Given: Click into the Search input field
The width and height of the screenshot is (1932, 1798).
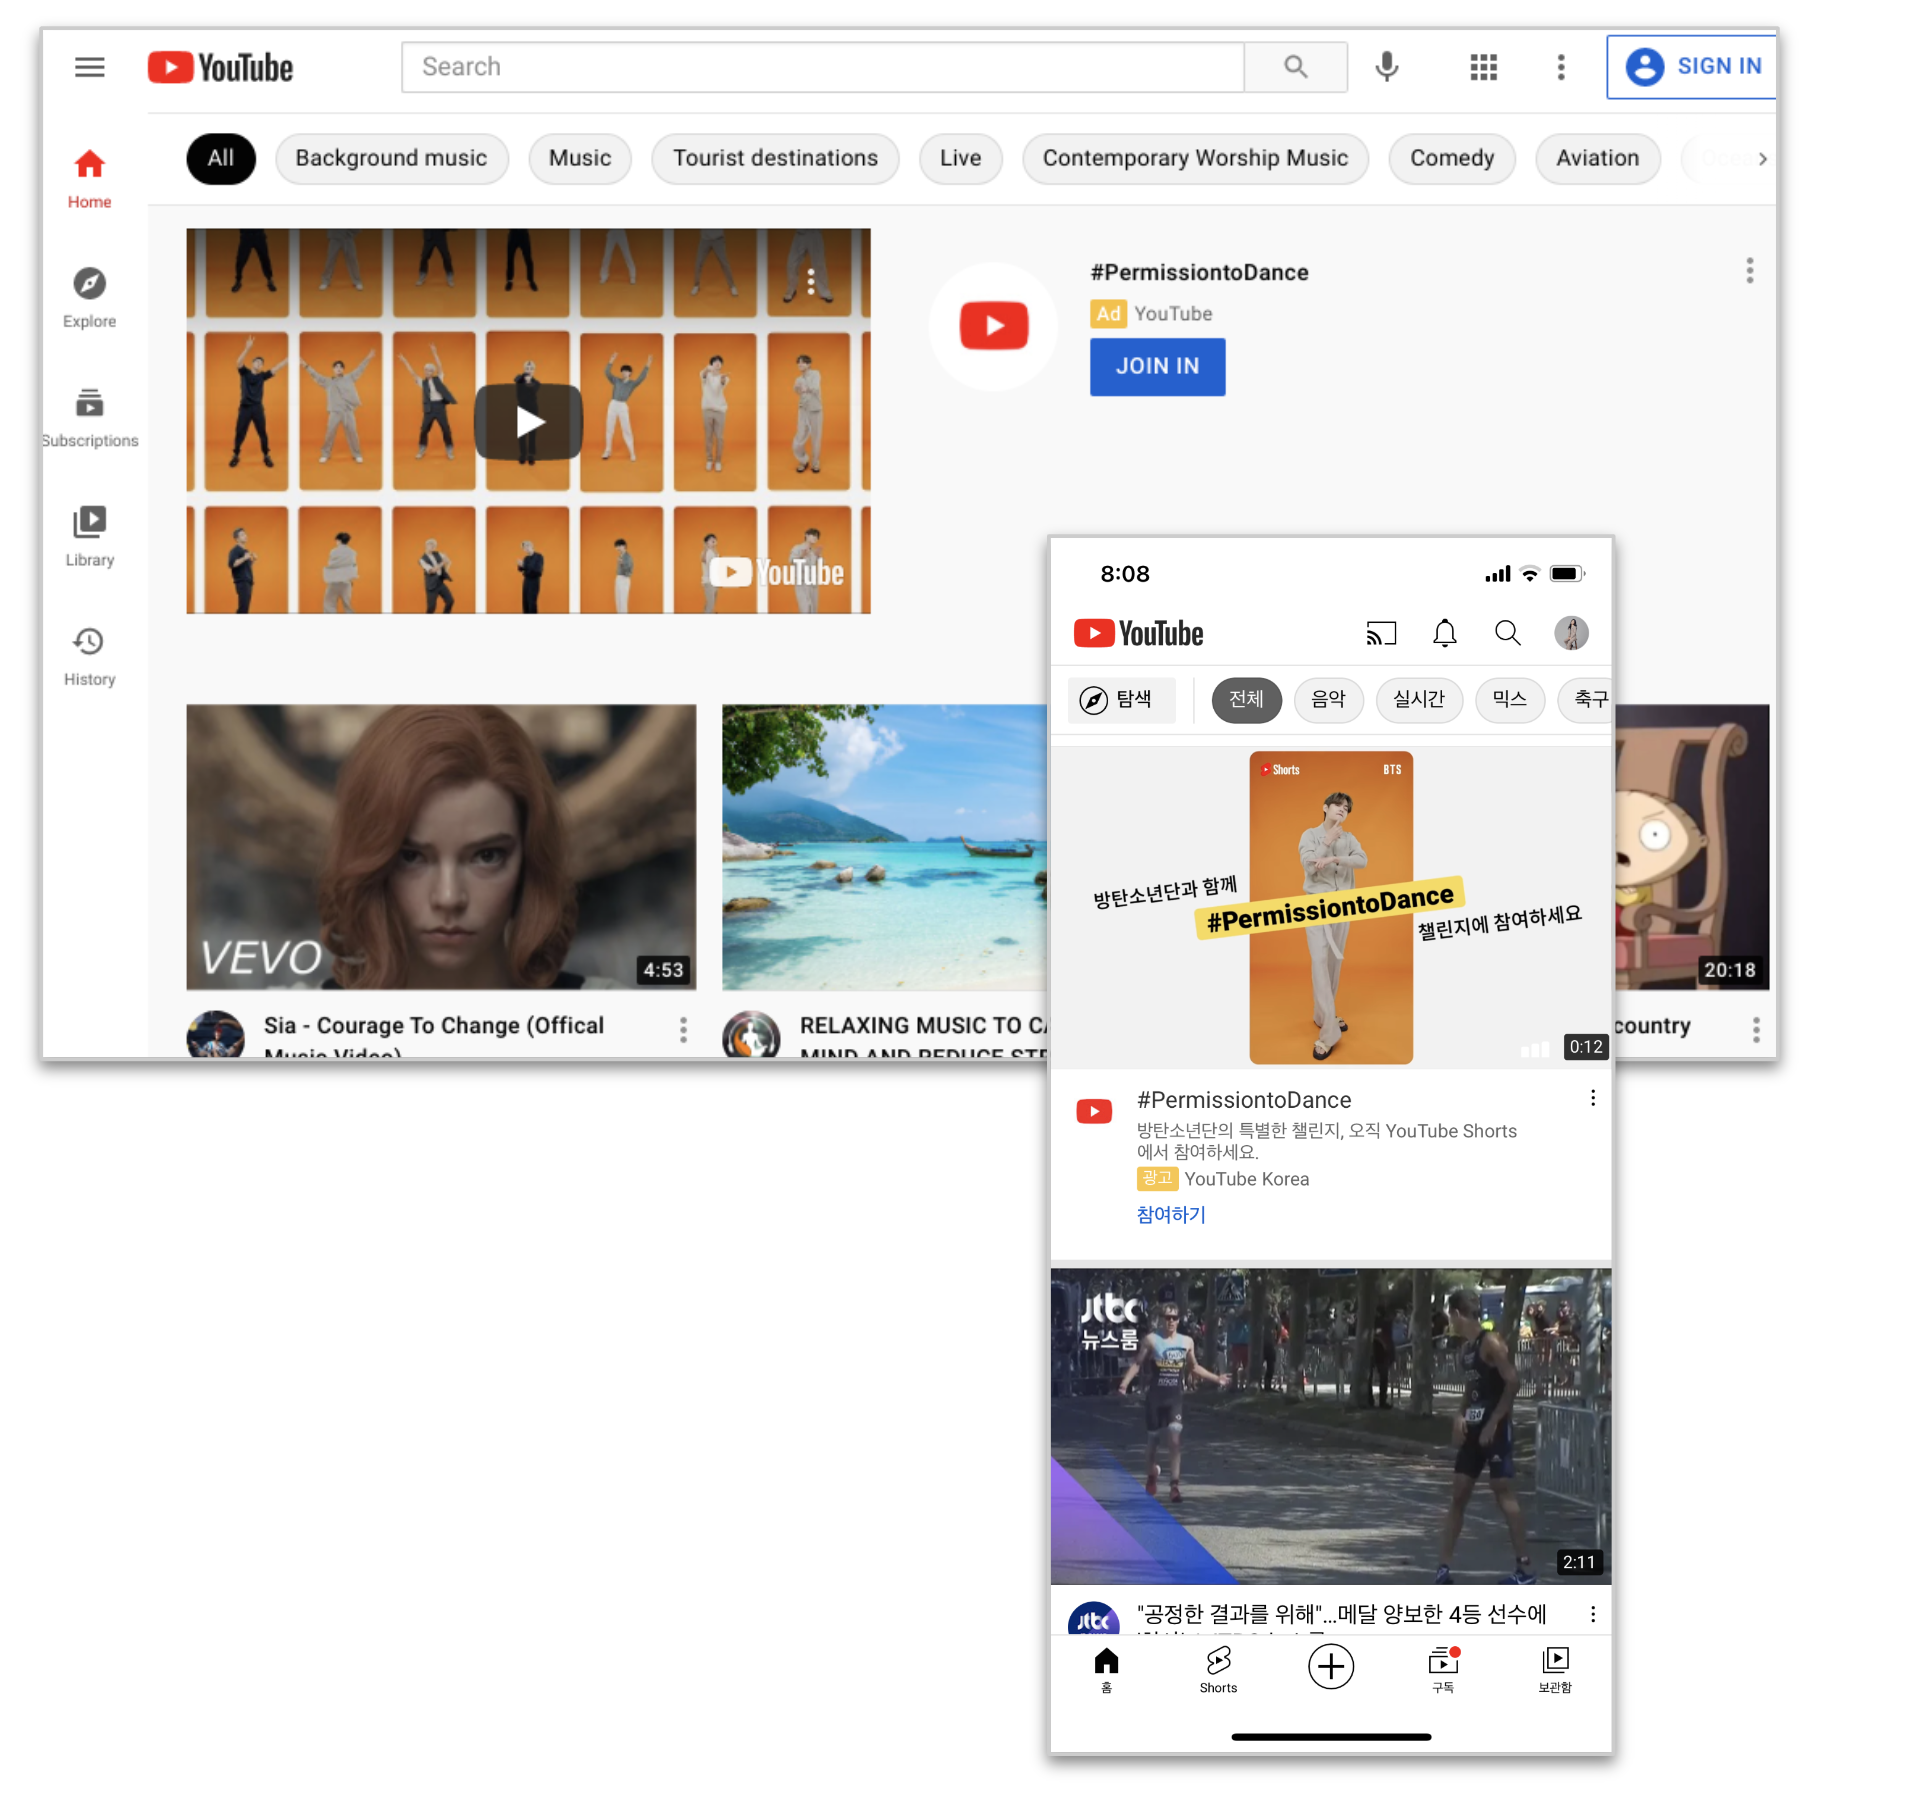Looking at the screenshot, I should [822, 67].
